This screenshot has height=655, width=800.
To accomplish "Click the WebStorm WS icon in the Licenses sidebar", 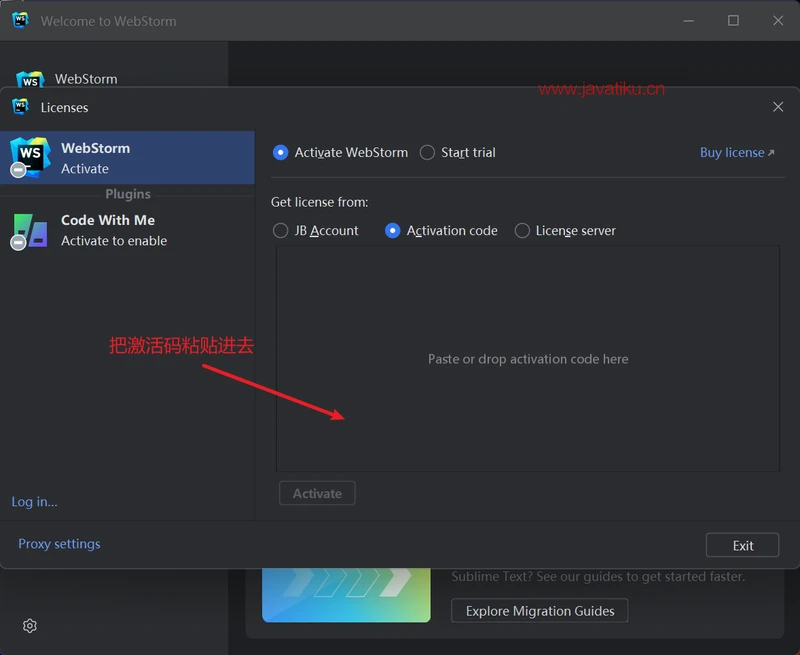I will coord(30,155).
